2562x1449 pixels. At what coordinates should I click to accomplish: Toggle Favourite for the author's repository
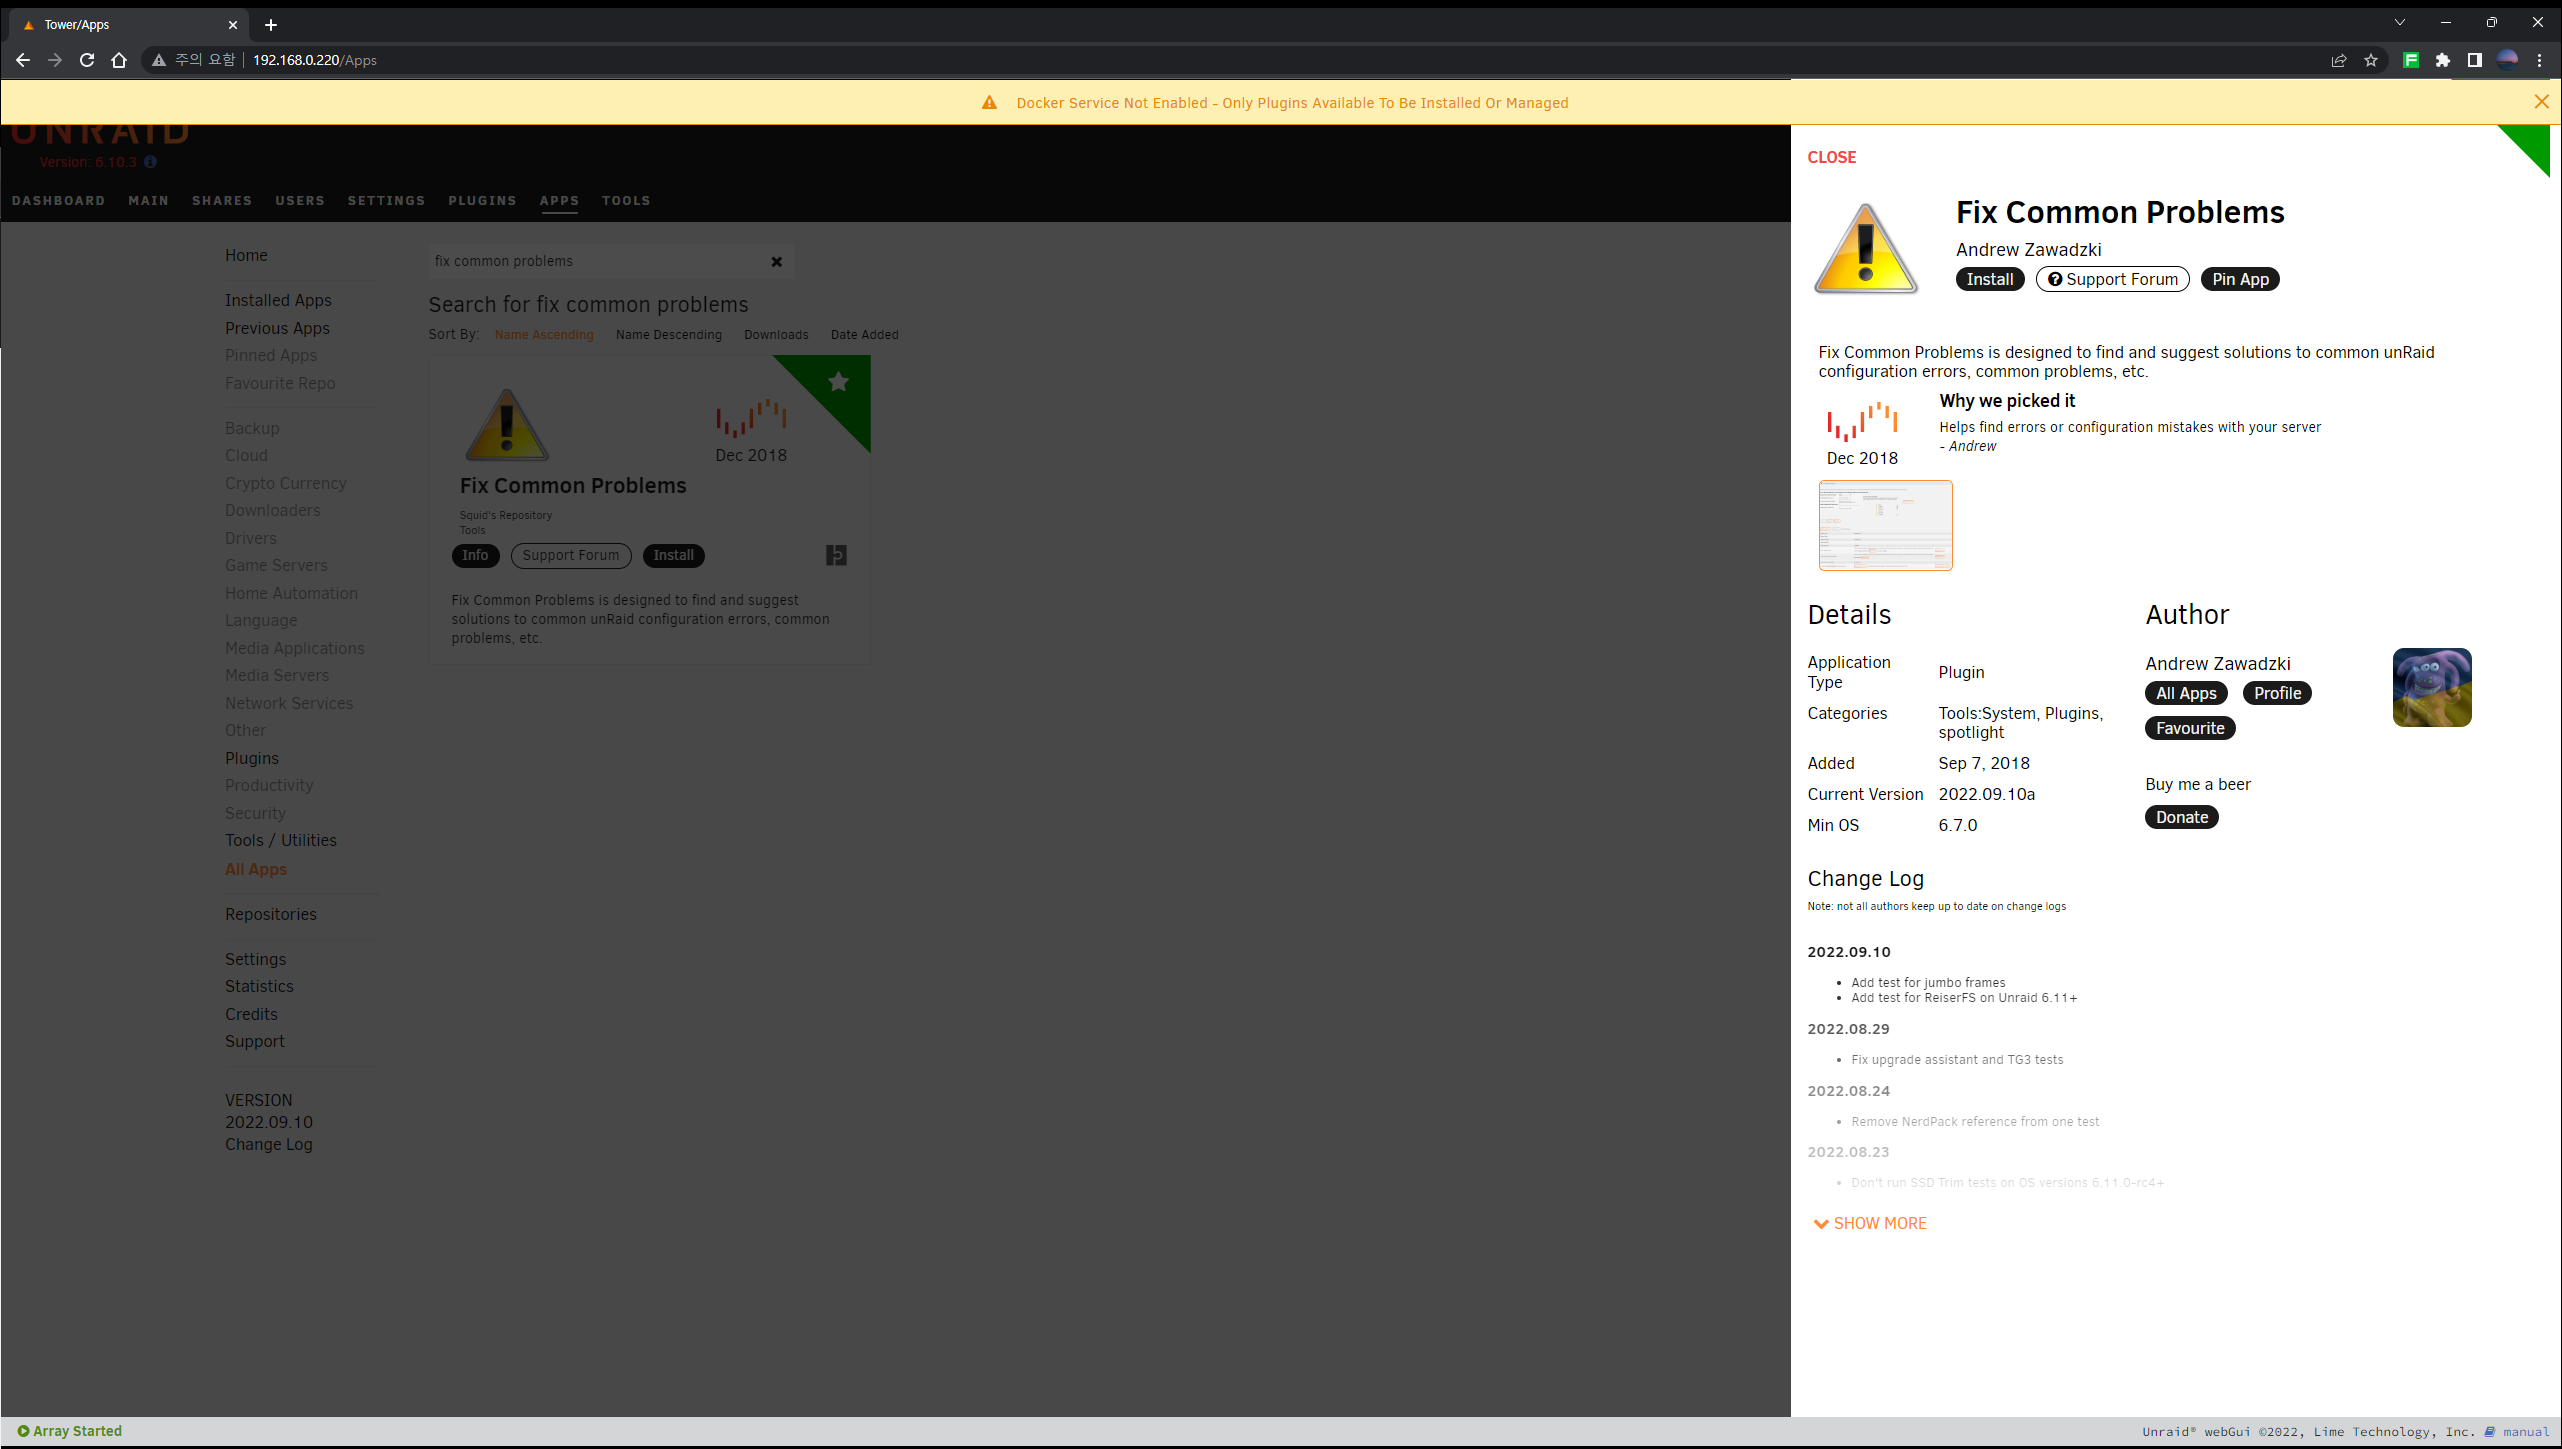coord(2189,728)
